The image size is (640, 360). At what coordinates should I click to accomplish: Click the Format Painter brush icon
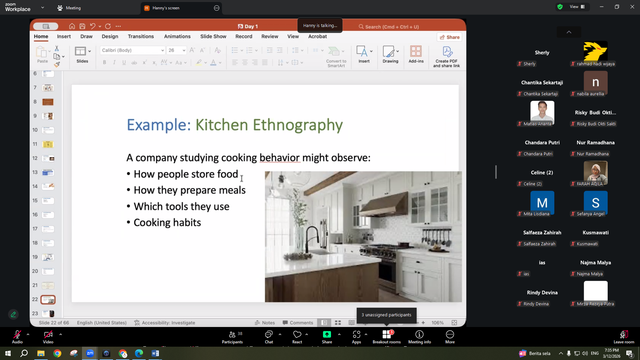pyautogui.click(x=57, y=64)
